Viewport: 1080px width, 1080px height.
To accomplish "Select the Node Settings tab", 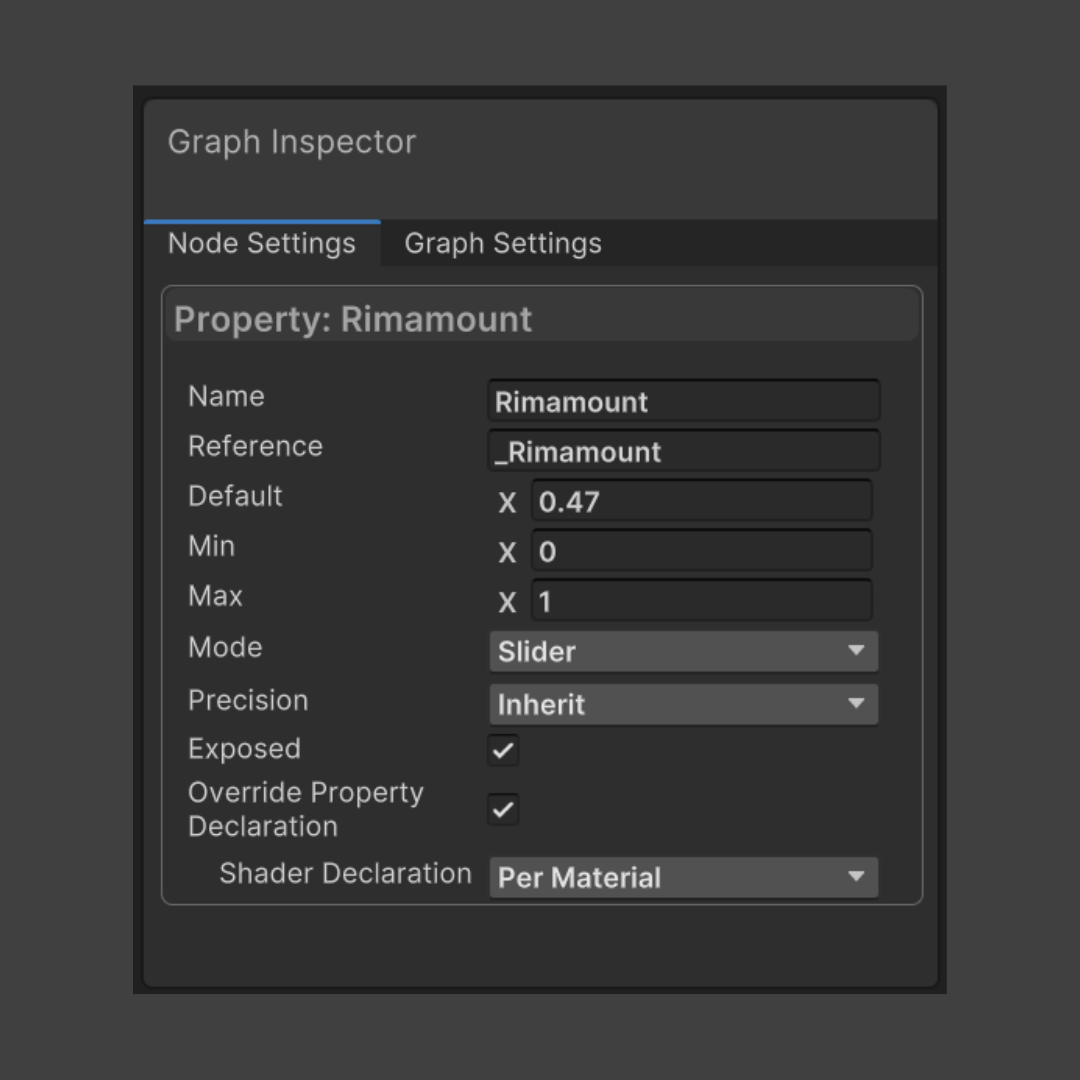I will pyautogui.click(x=262, y=243).
